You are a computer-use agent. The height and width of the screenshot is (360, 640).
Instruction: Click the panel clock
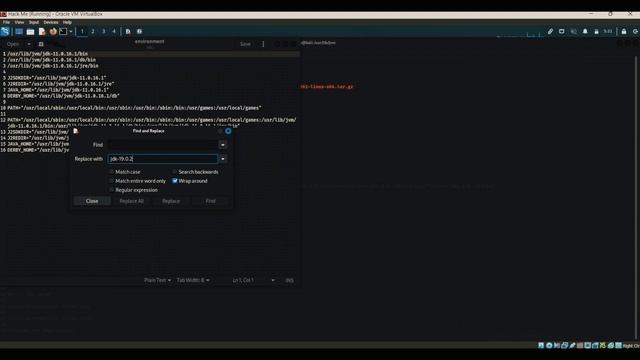point(608,31)
